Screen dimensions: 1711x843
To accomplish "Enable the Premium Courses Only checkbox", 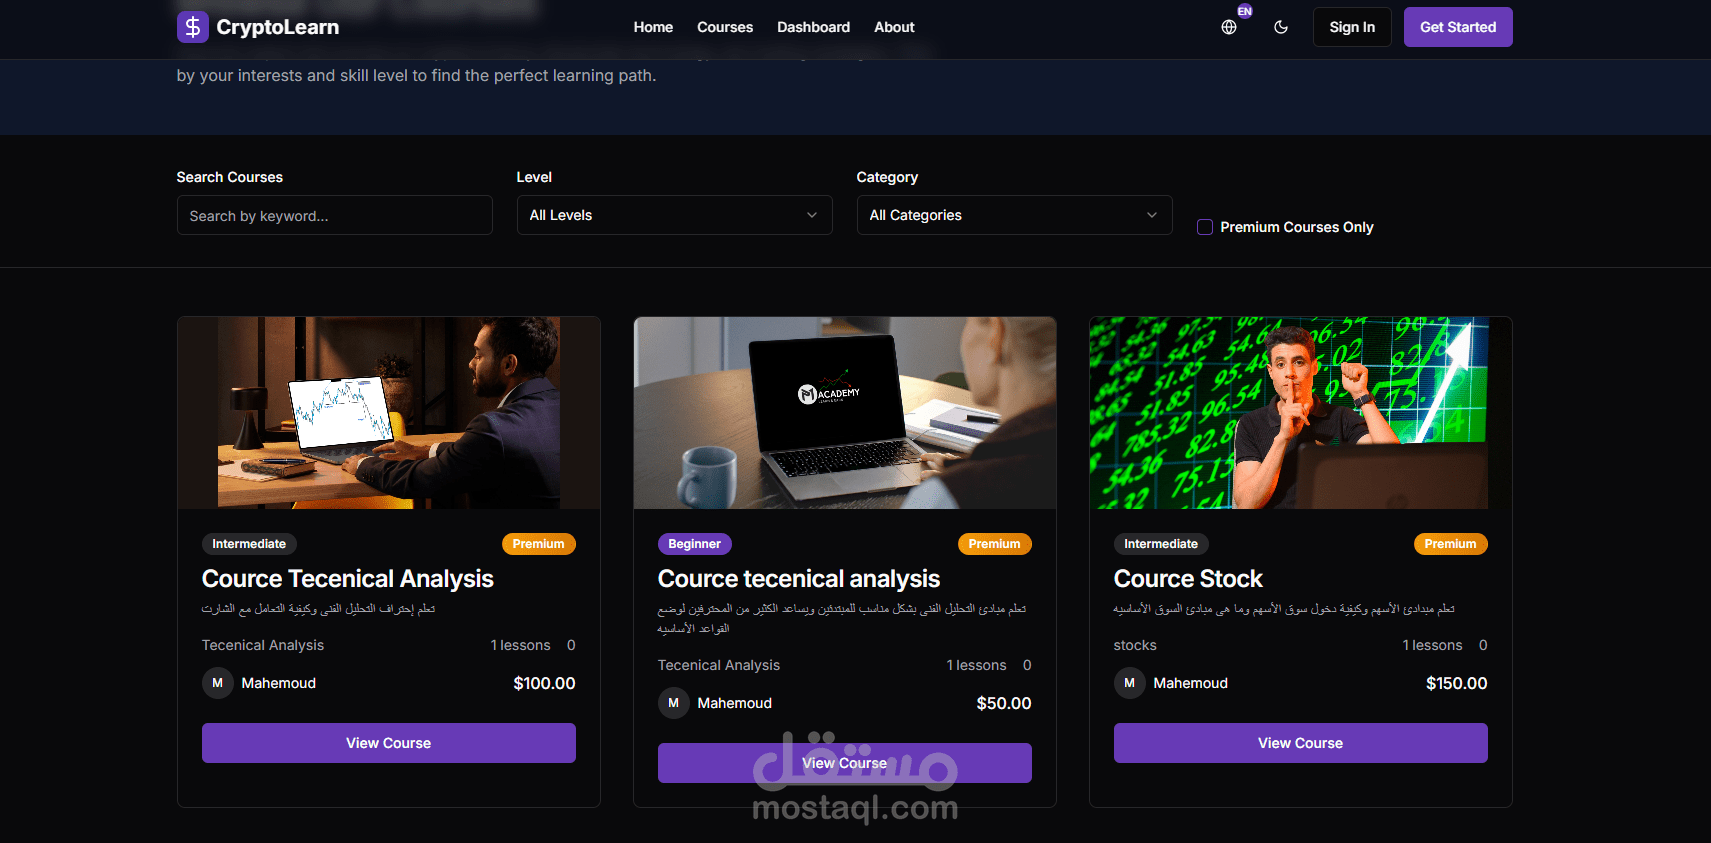I will click(x=1205, y=227).
